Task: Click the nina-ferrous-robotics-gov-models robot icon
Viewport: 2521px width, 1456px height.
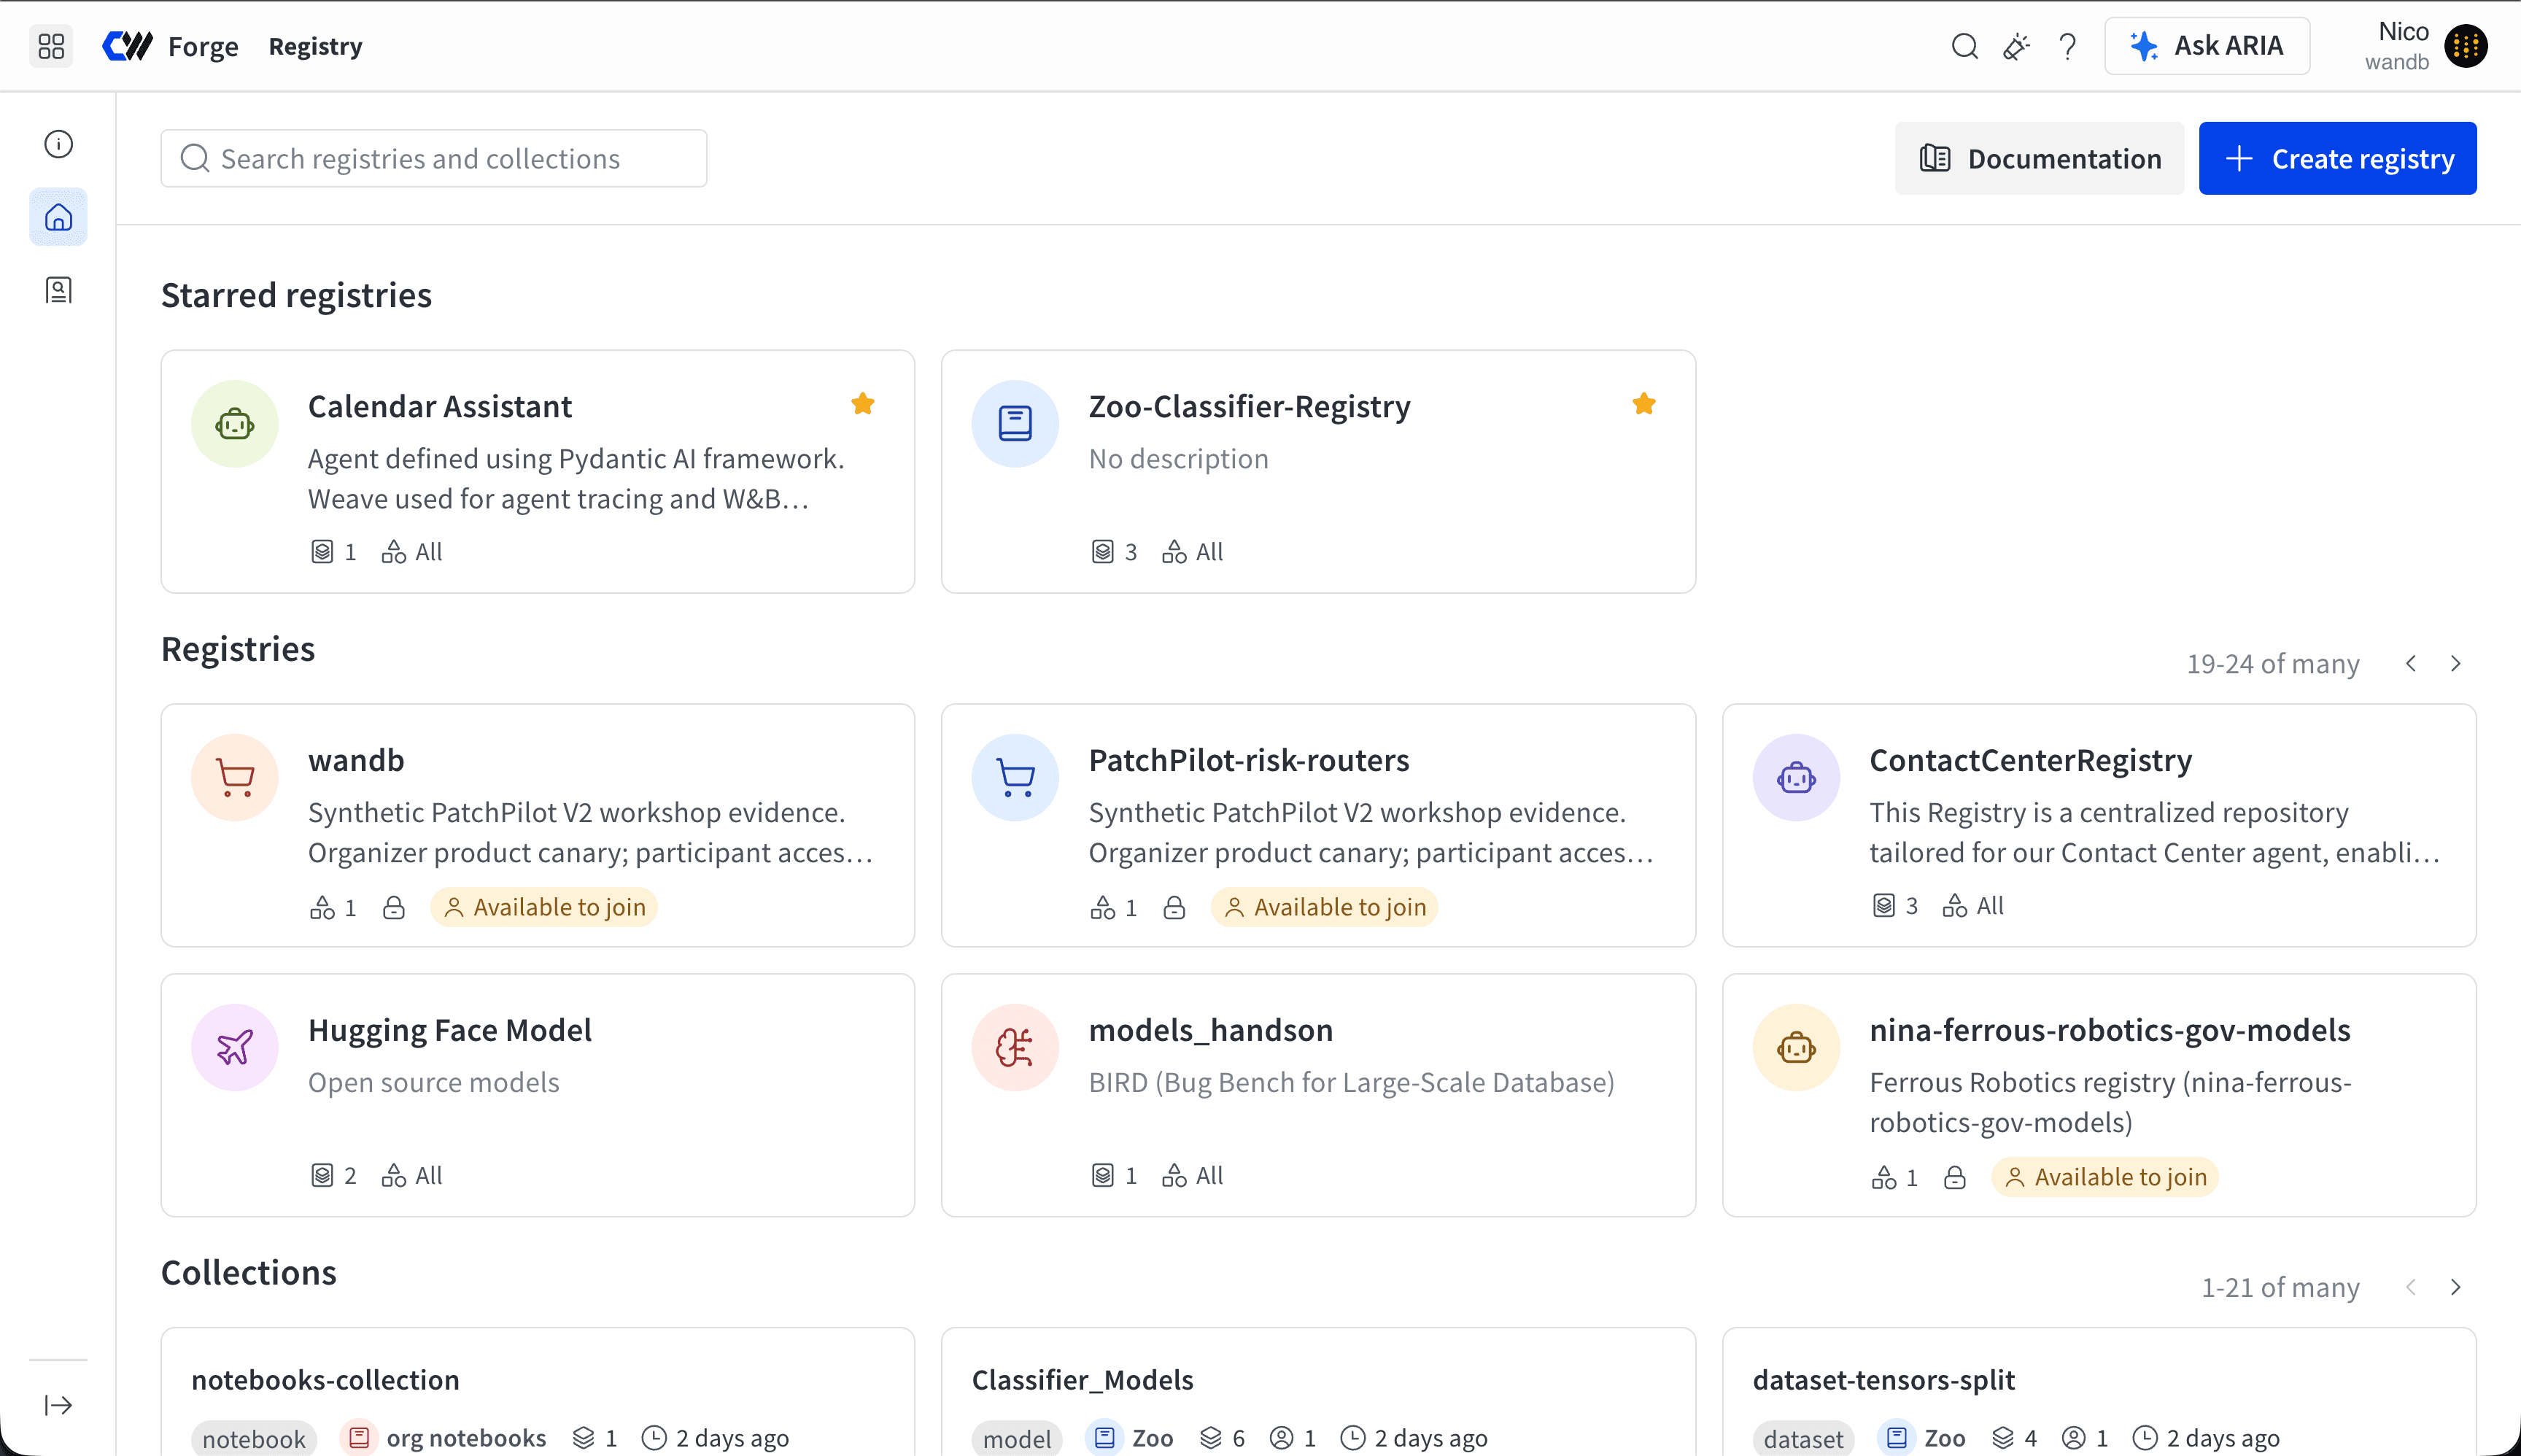Action: [x=1796, y=1048]
